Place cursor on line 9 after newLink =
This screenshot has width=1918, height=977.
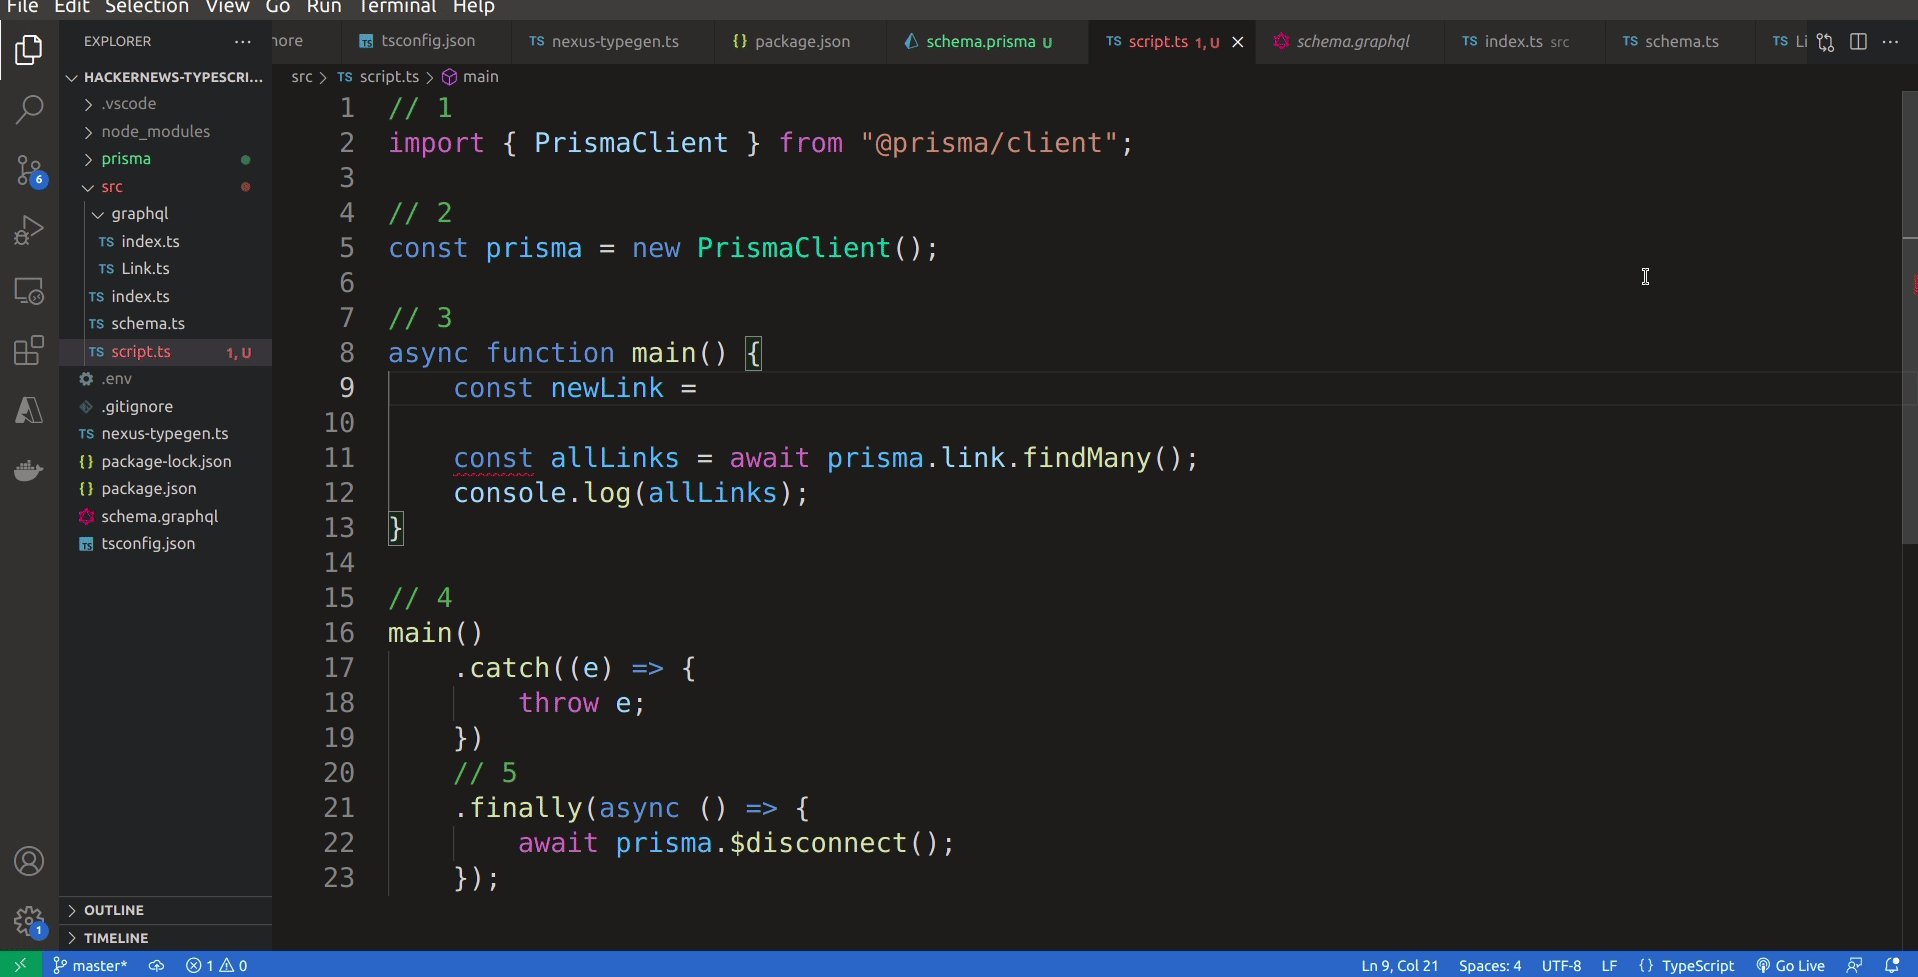click(x=698, y=388)
